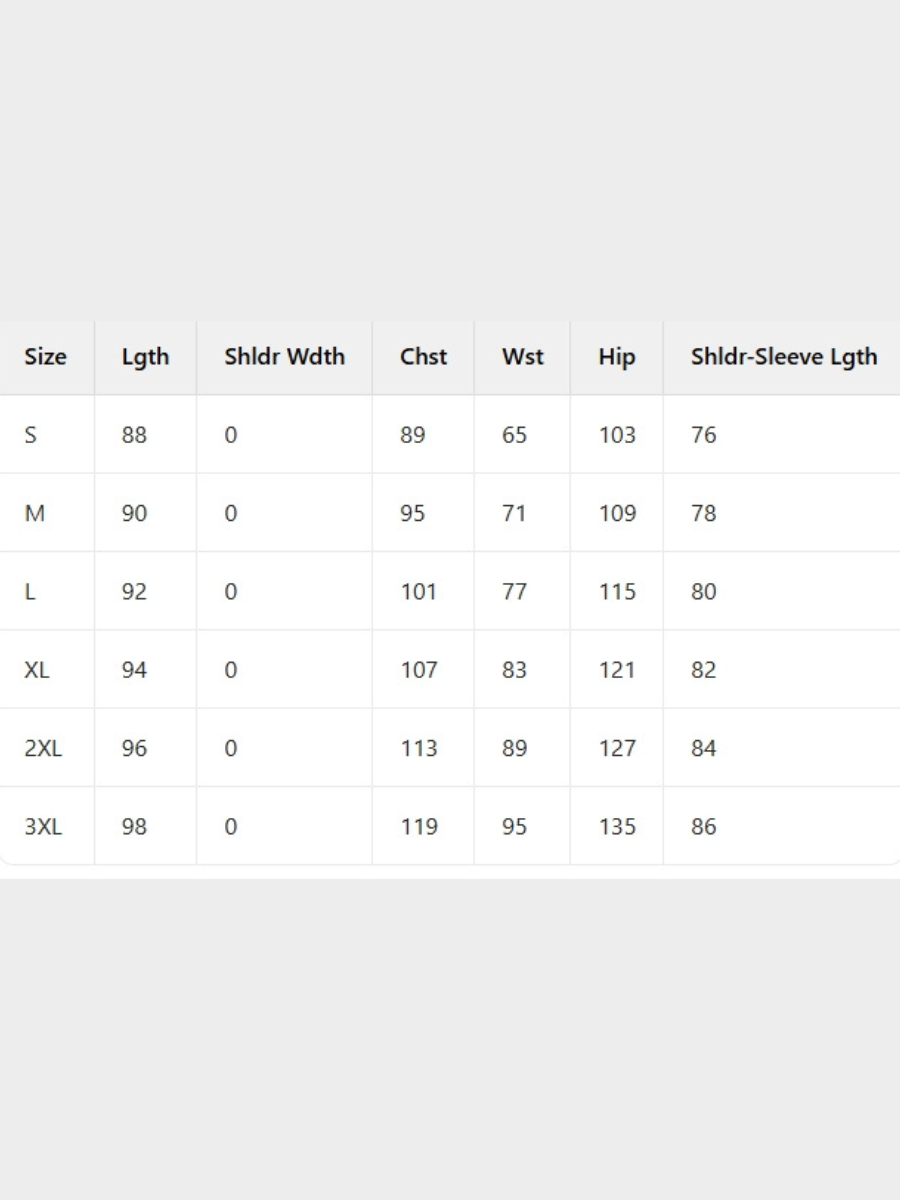900x1200 pixels.
Task: Click the Size column header
Action: [x=46, y=357]
